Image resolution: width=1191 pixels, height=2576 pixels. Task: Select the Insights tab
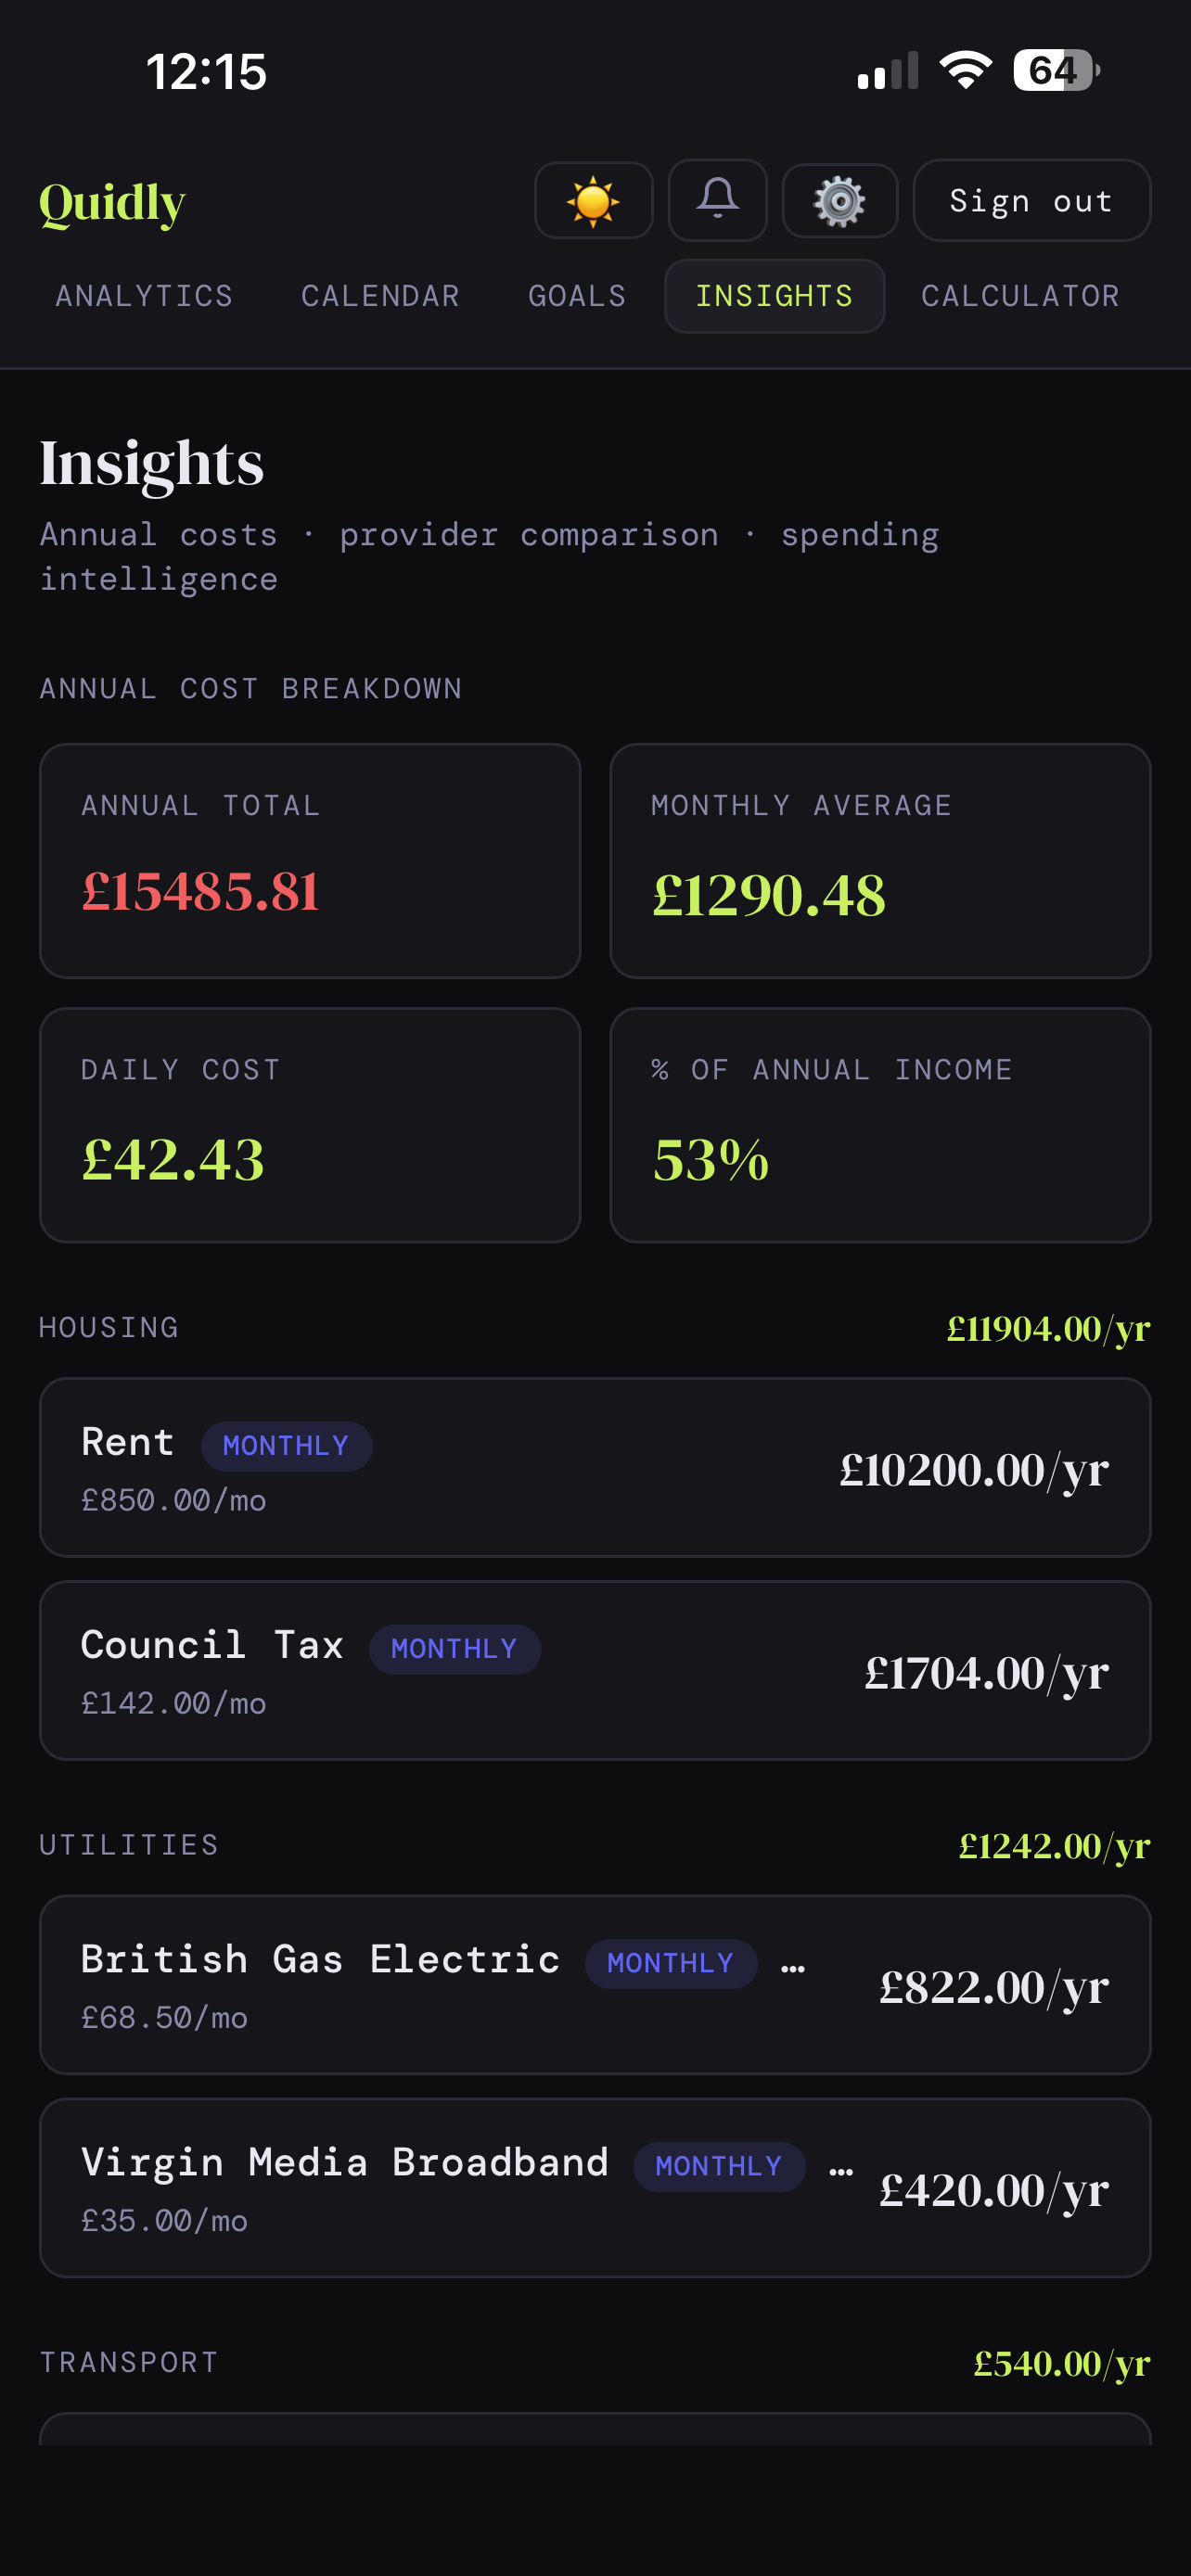(x=774, y=296)
